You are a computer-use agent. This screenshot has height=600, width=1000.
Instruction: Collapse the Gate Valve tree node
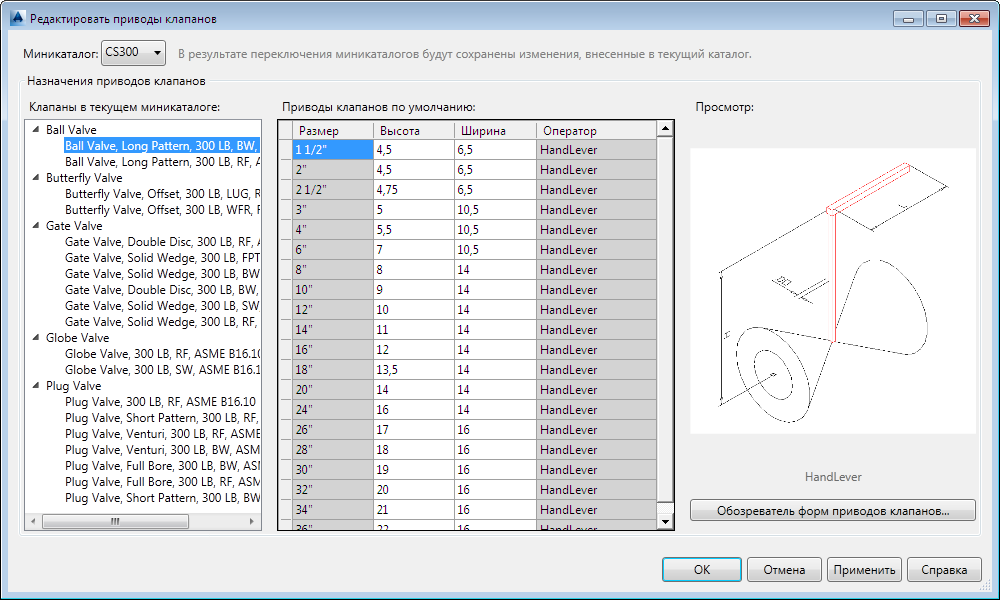[36, 225]
